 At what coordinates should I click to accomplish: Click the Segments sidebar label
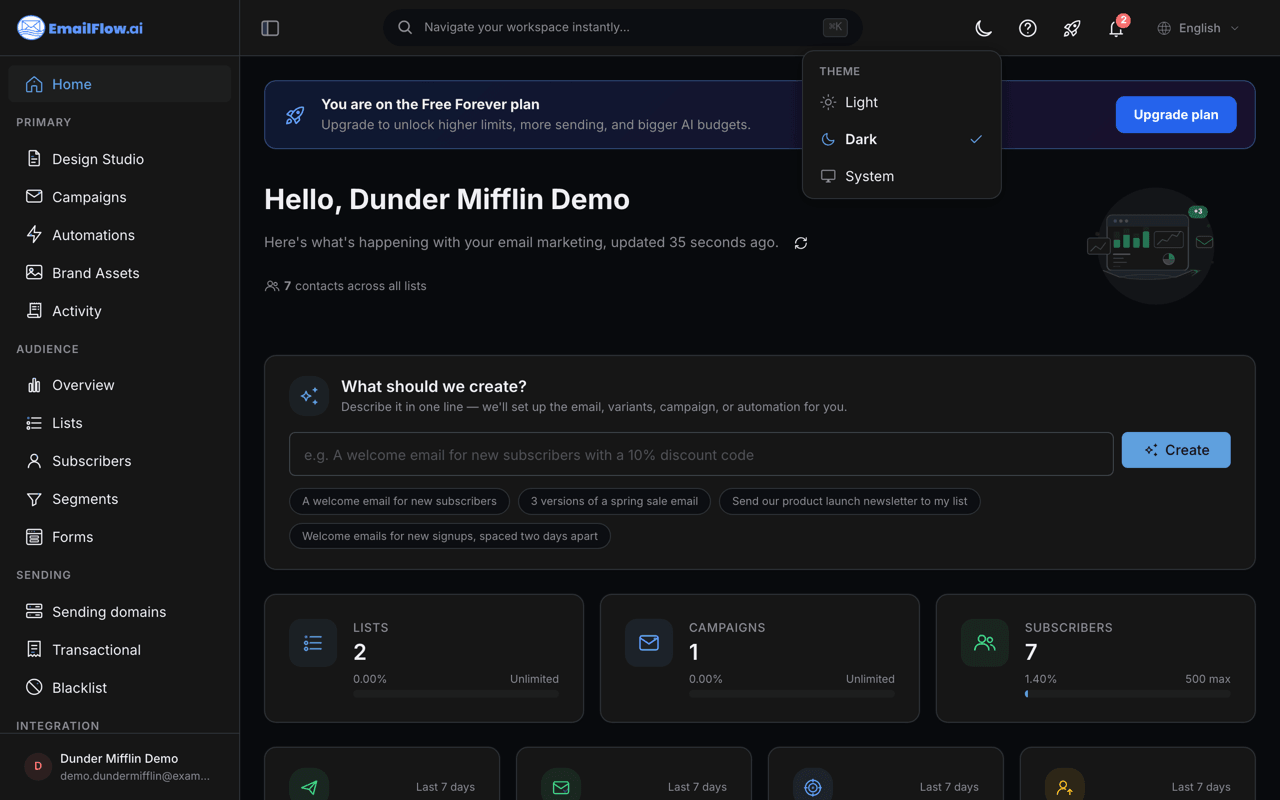point(85,499)
